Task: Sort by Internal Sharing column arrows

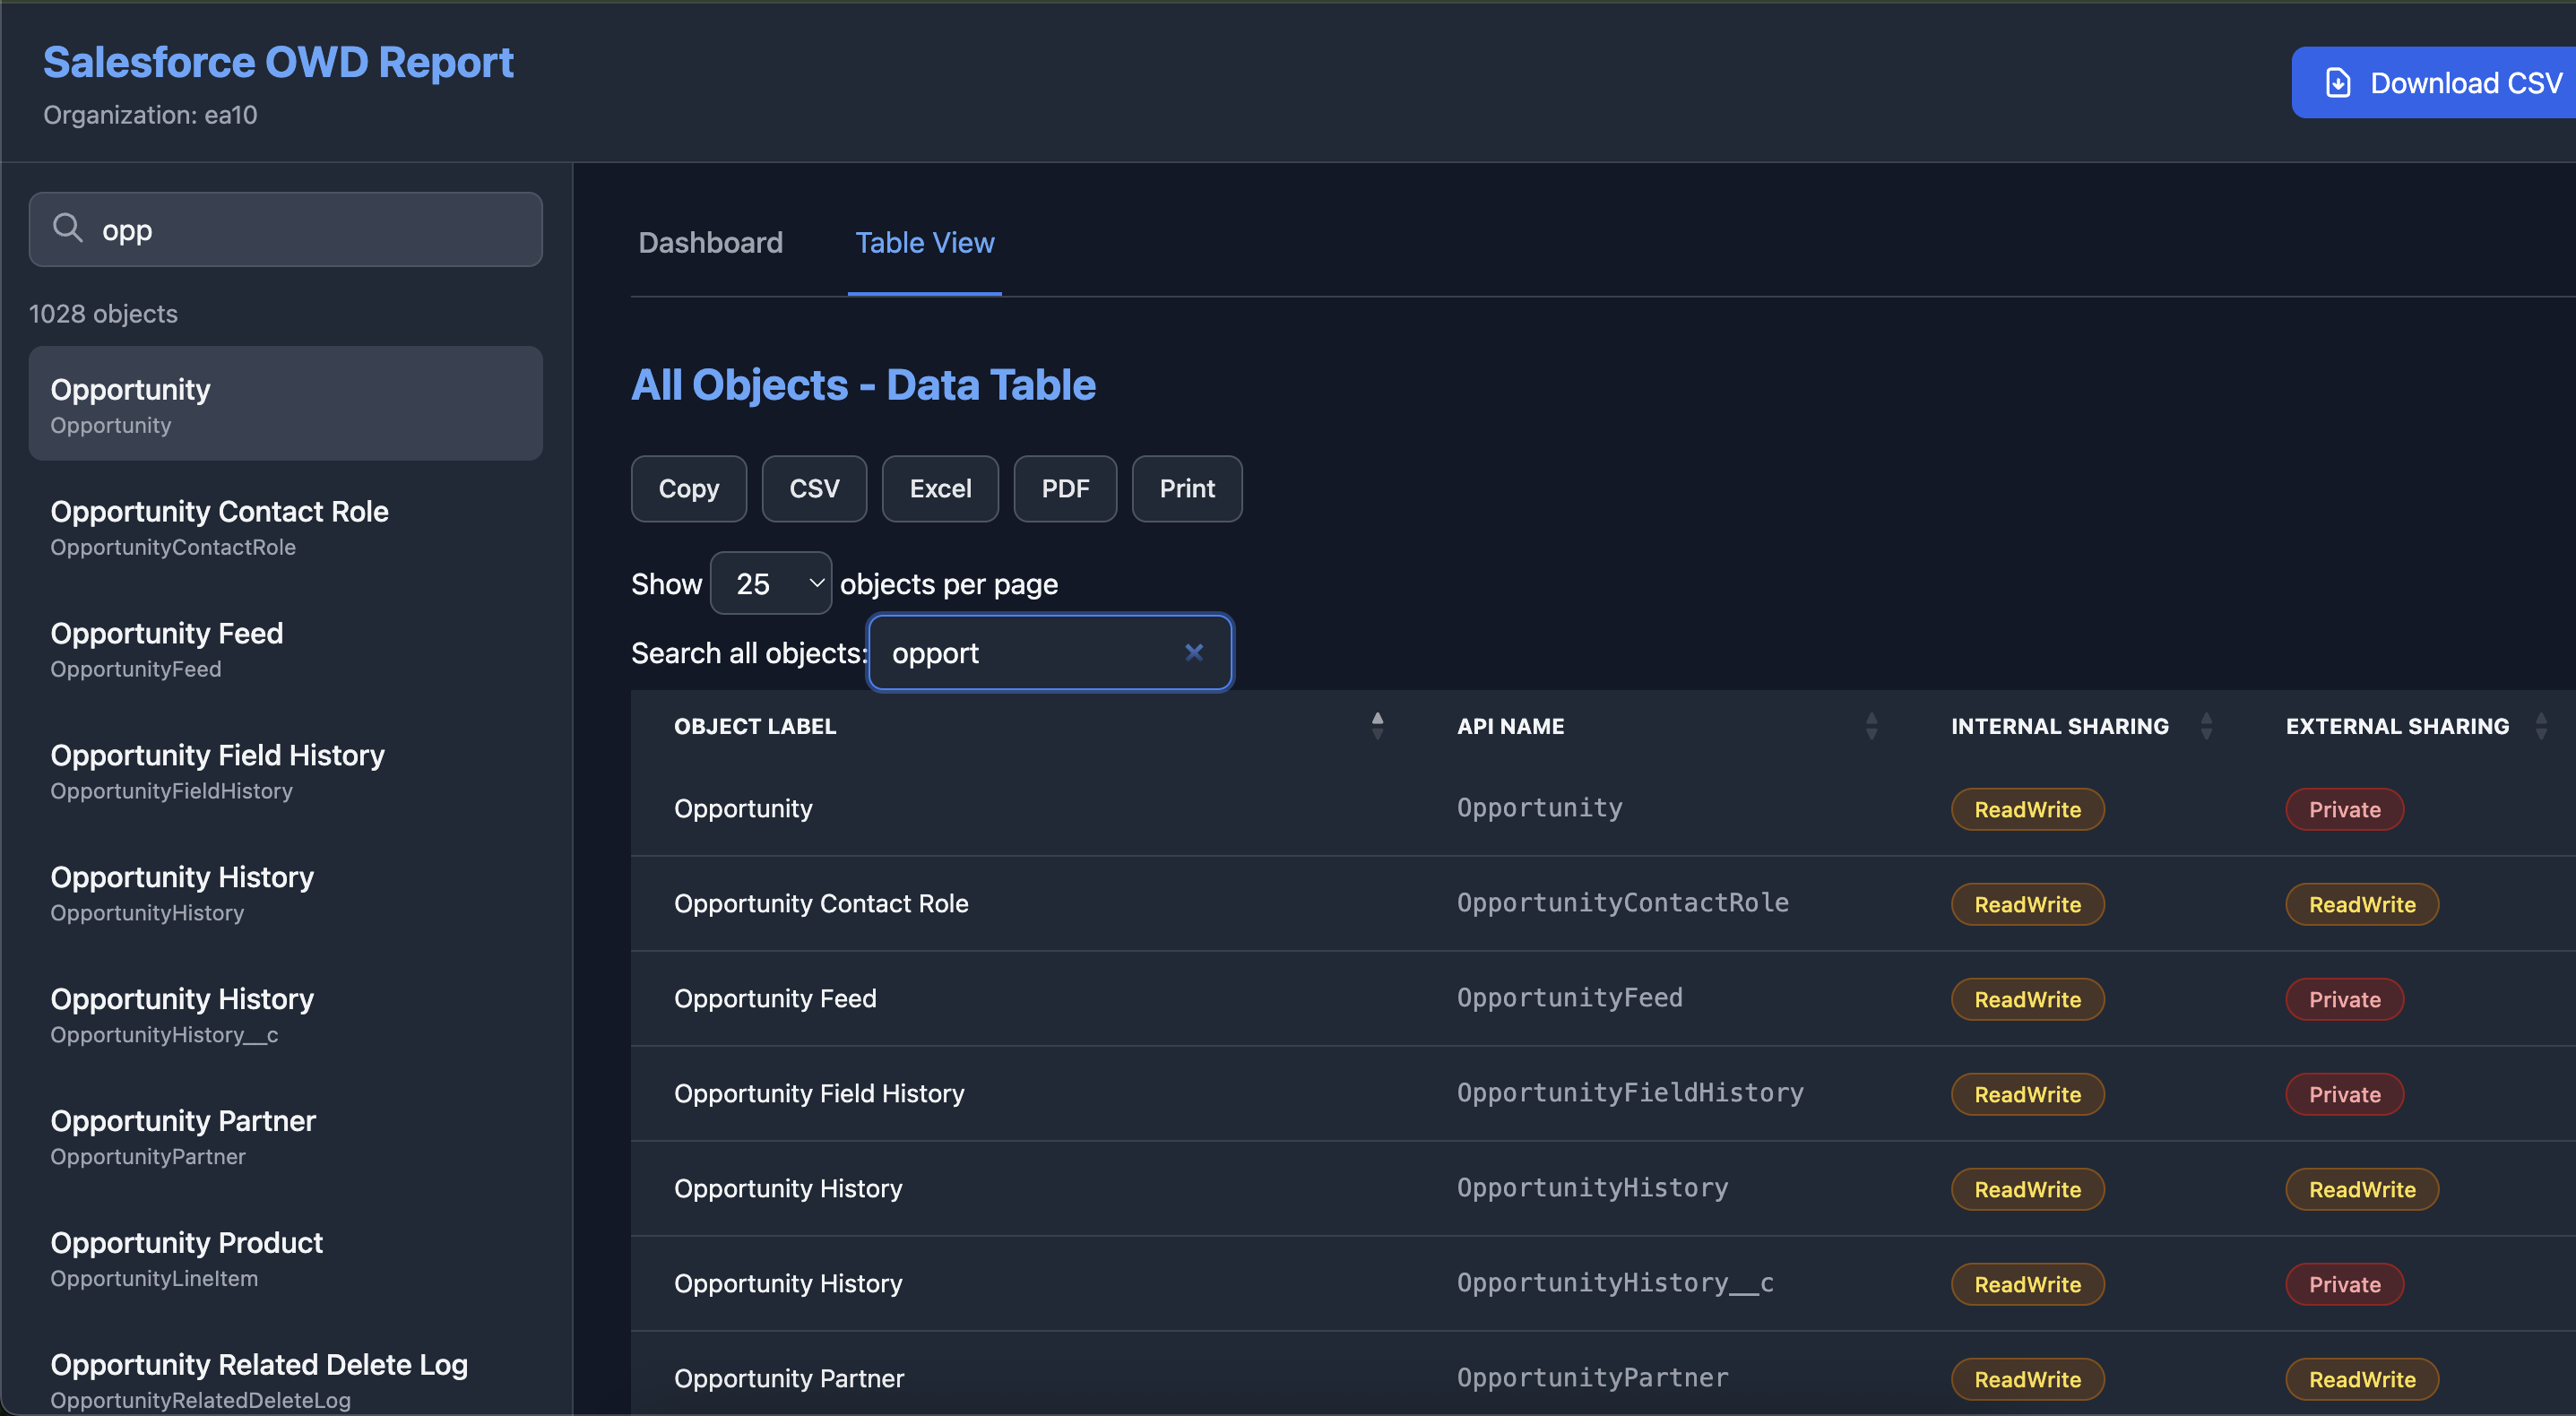Action: coord(2206,725)
